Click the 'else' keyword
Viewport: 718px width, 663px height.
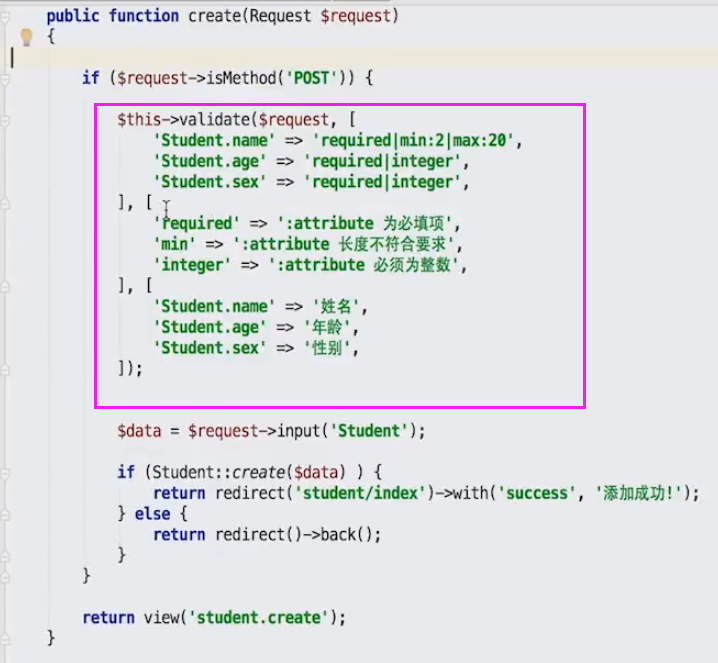152,514
